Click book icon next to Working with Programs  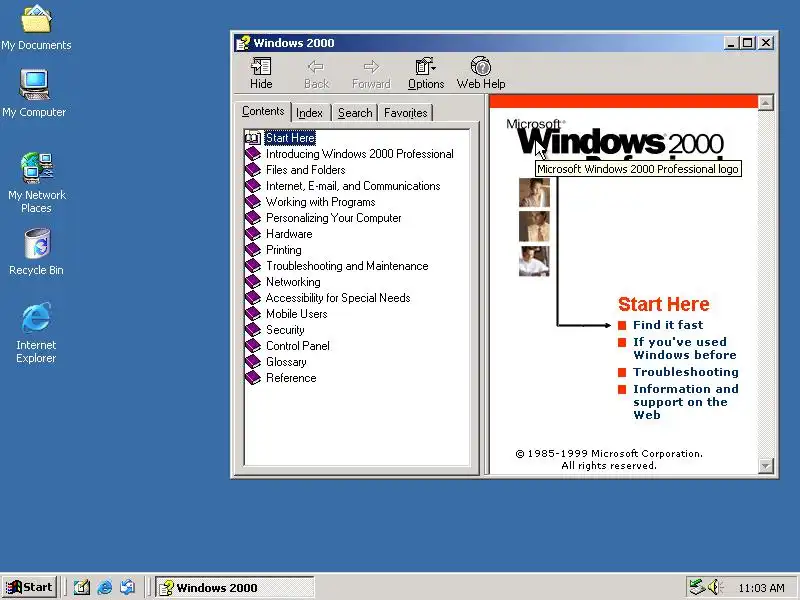coord(253,202)
